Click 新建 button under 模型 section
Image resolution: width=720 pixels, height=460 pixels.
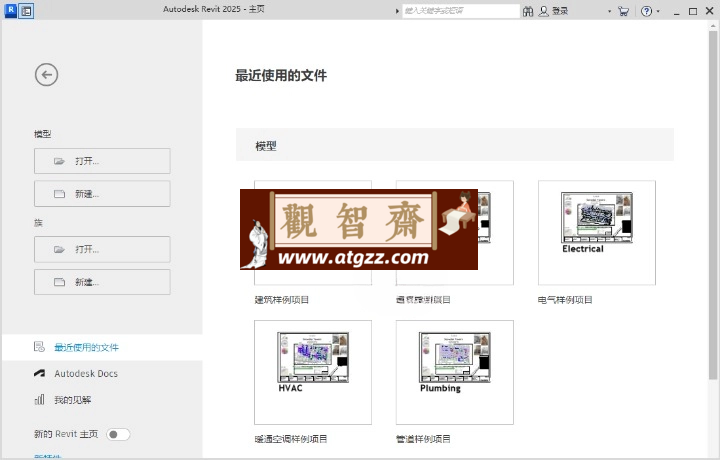[x=102, y=194]
